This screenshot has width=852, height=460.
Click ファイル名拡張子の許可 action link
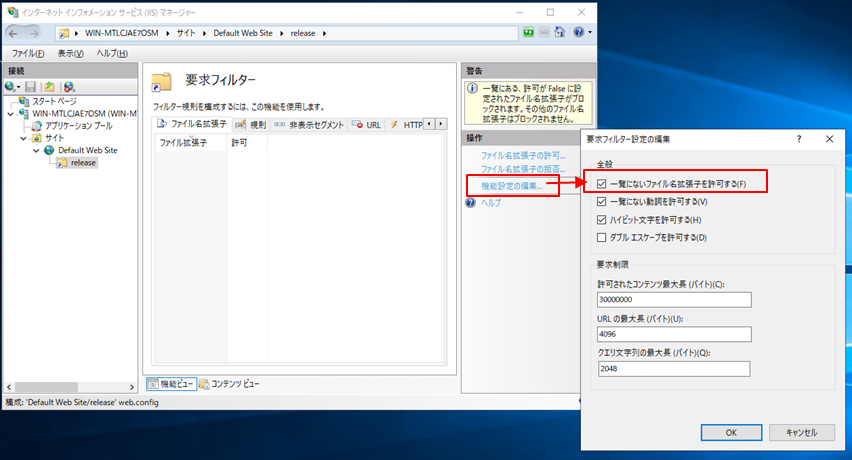[x=523, y=156]
